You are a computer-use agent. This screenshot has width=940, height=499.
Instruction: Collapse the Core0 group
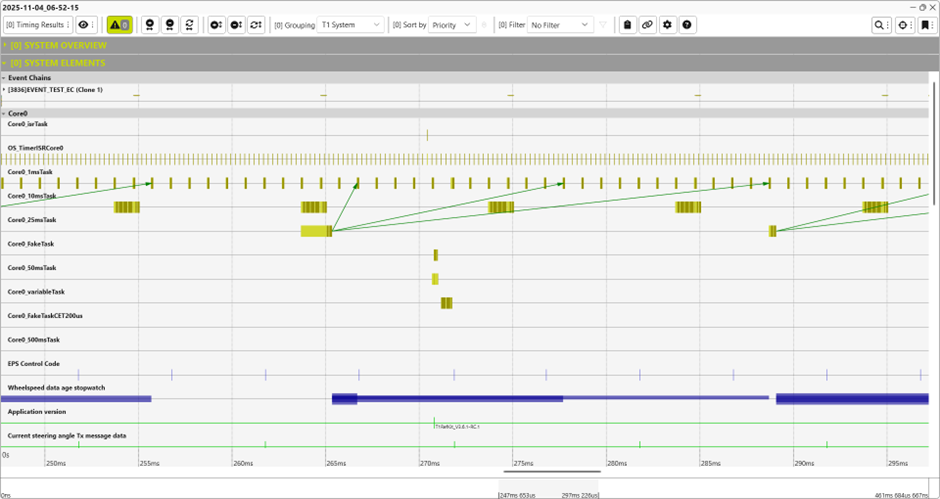pos(4,113)
